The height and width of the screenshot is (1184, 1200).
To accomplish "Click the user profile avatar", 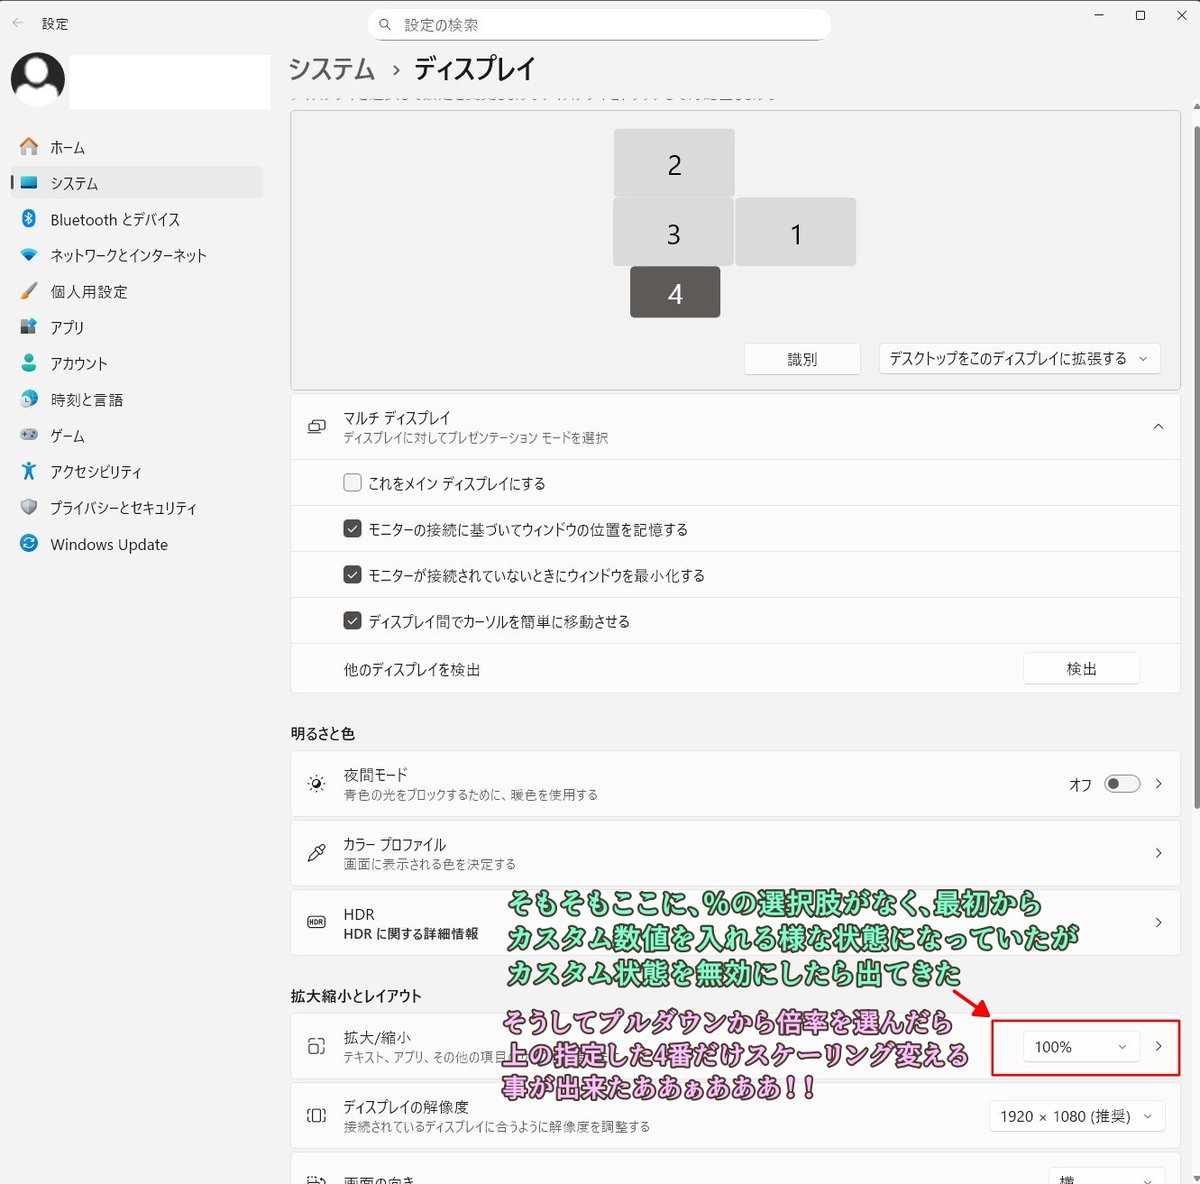I will click(38, 79).
